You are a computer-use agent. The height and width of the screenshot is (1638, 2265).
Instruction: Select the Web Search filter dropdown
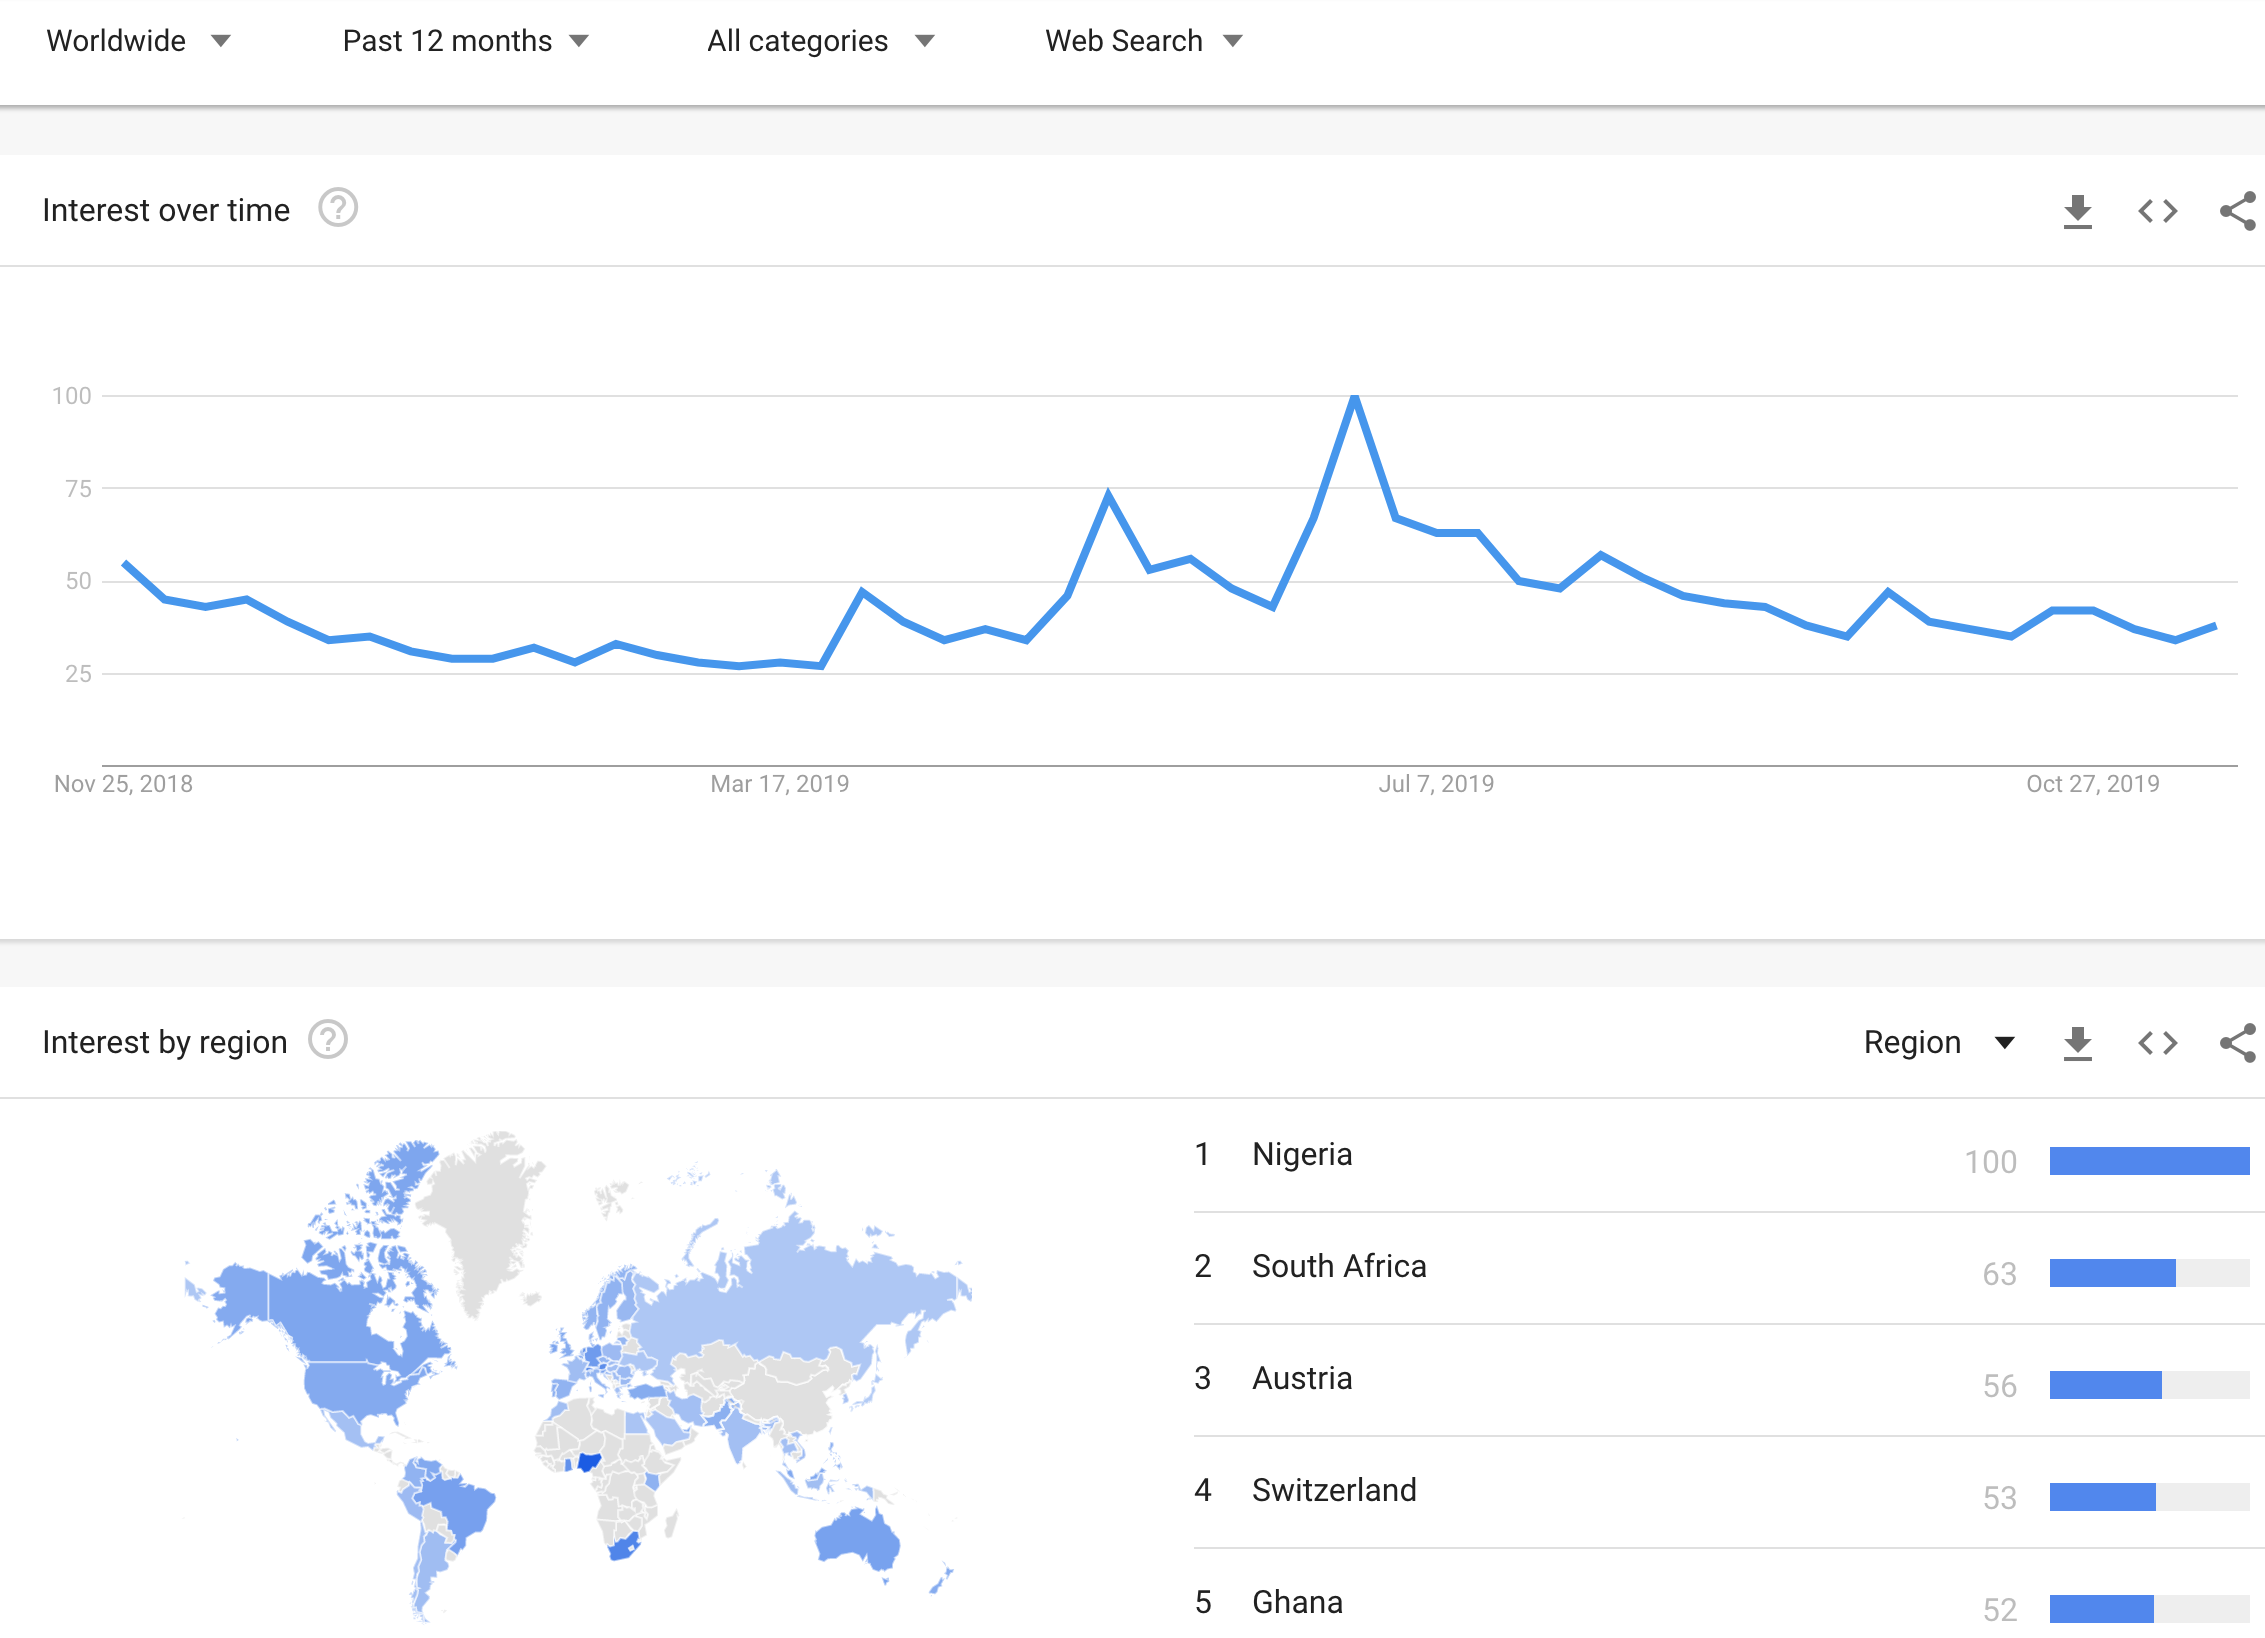click(1140, 25)
